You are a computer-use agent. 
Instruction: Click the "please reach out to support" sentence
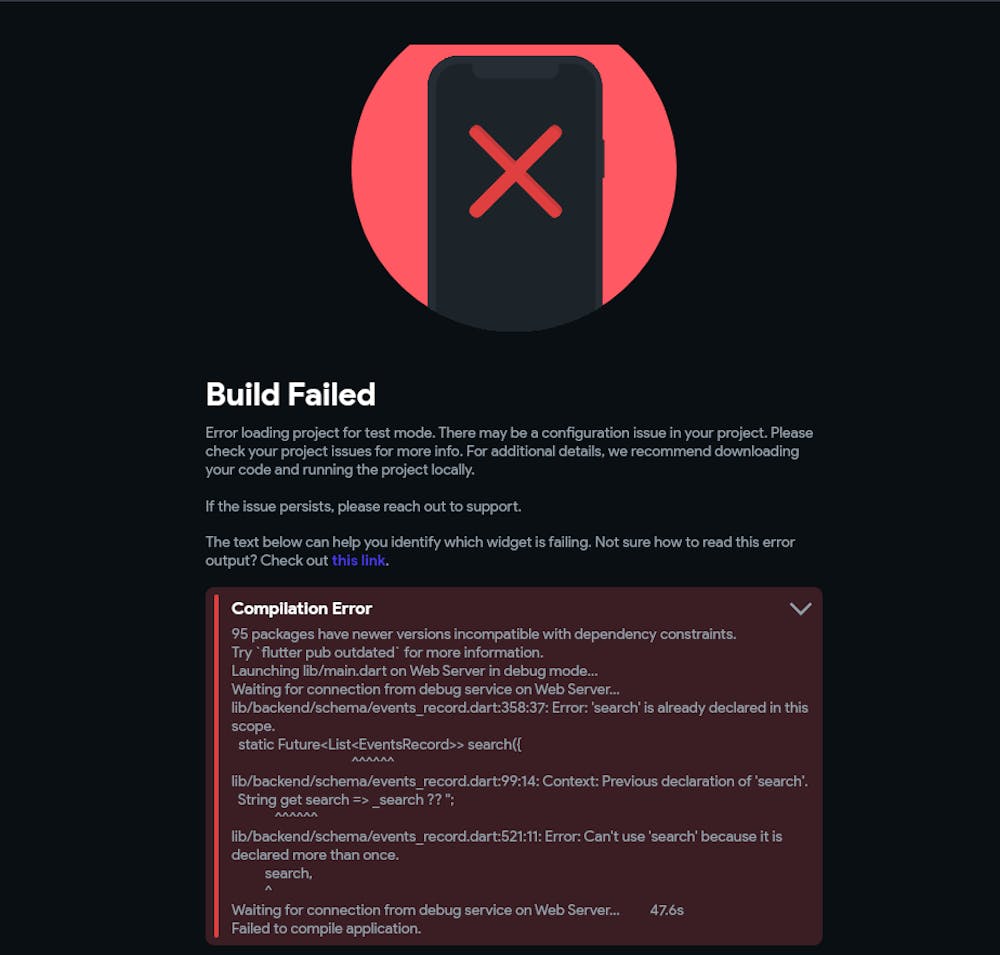364,507
